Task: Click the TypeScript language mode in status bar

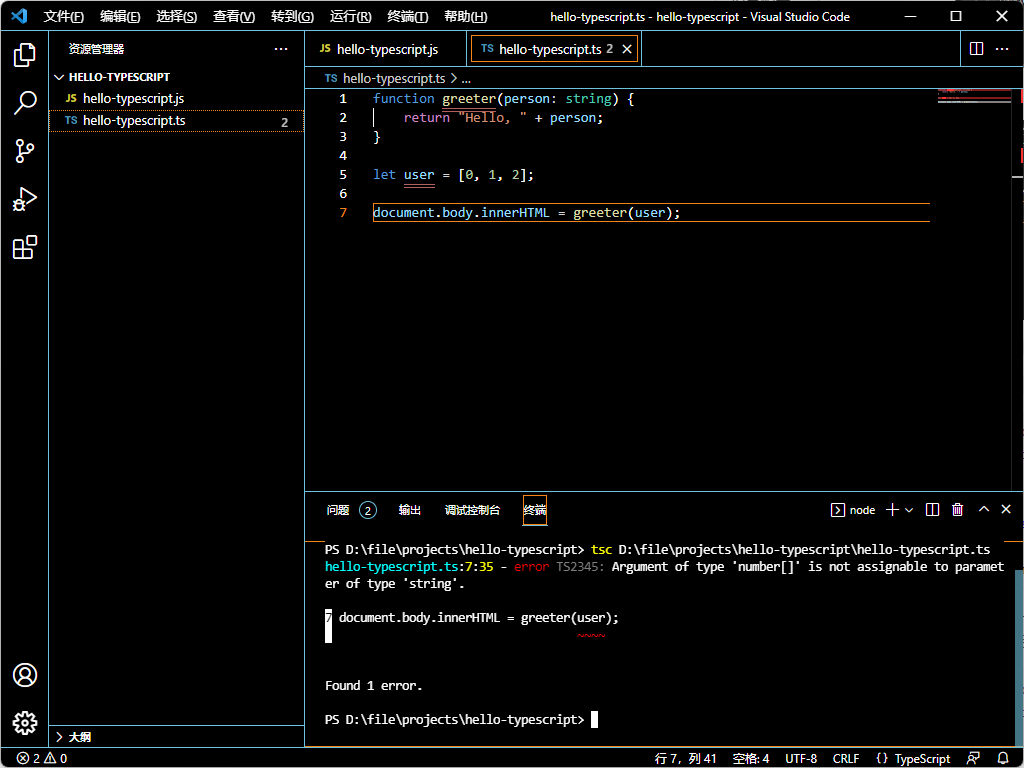Action: point(913,758)
